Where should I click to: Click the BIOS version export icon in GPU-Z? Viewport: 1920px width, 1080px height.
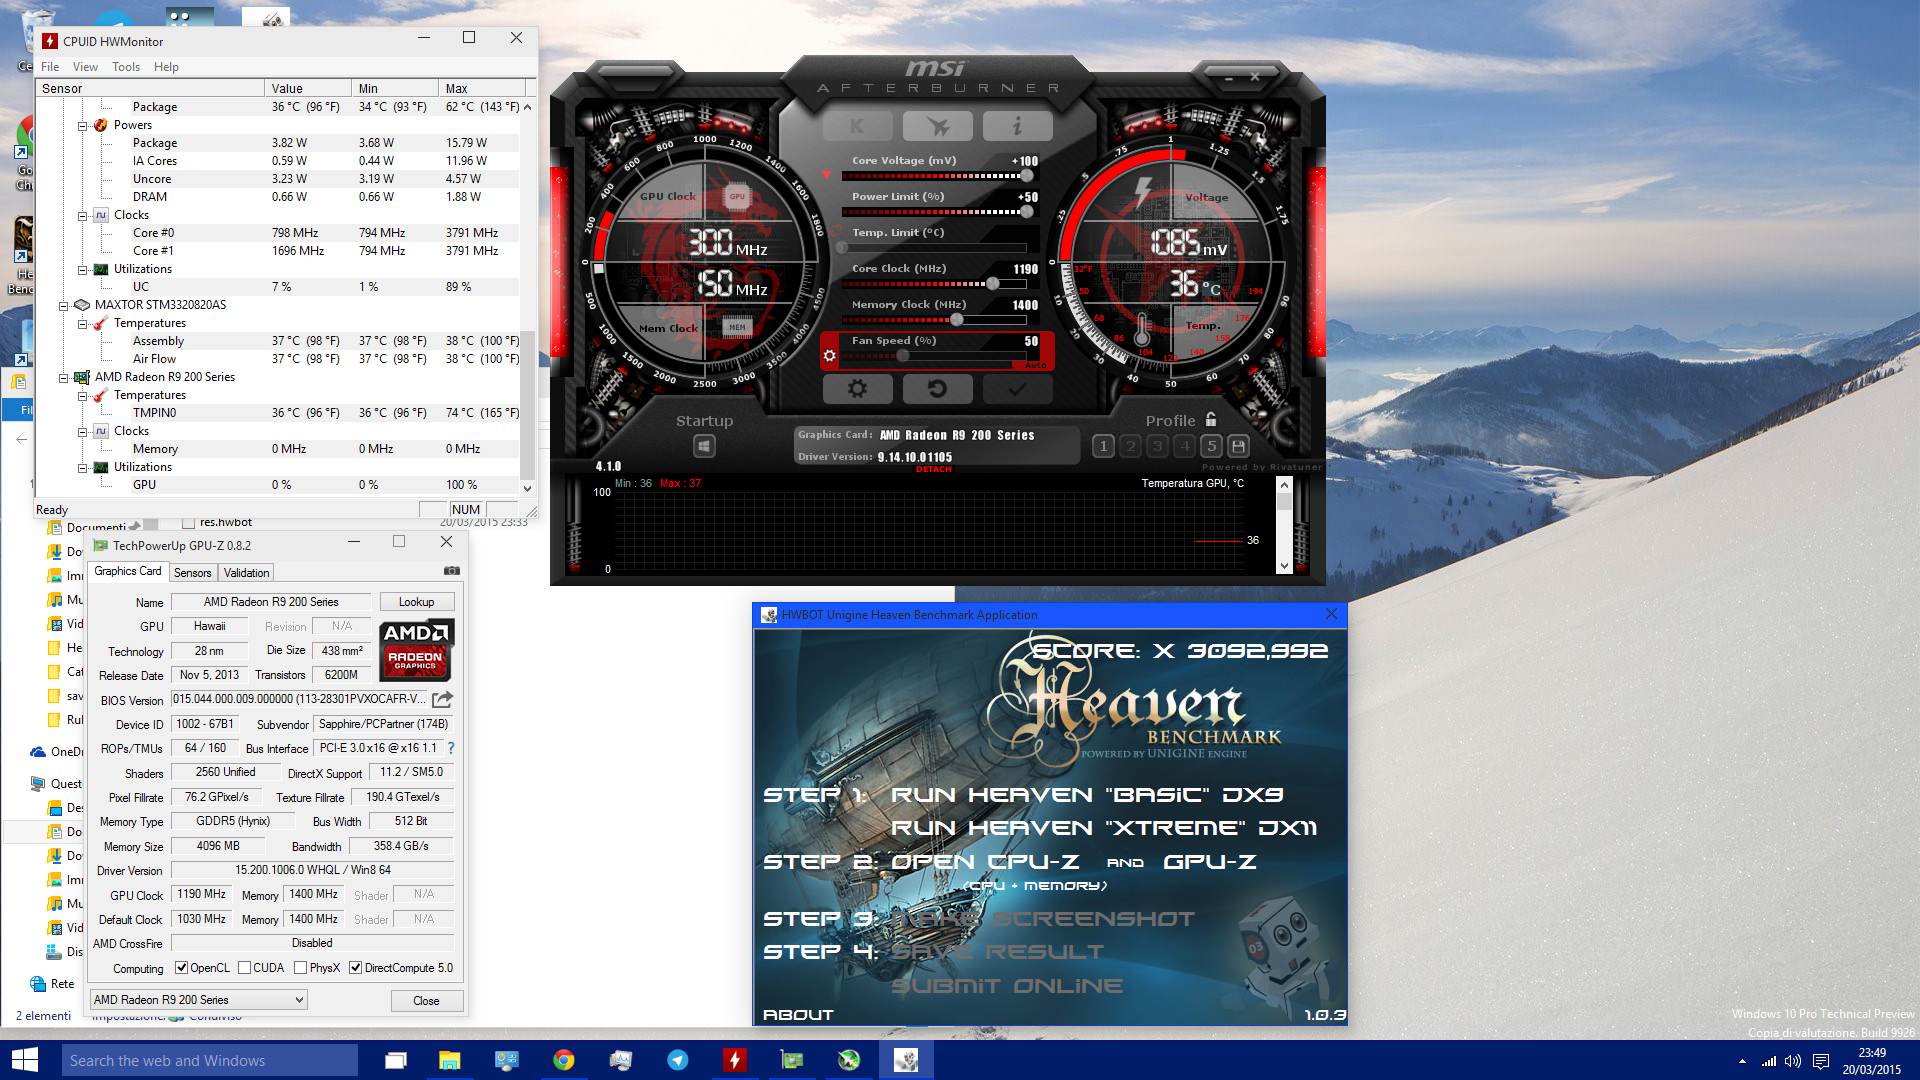point(442,699)
